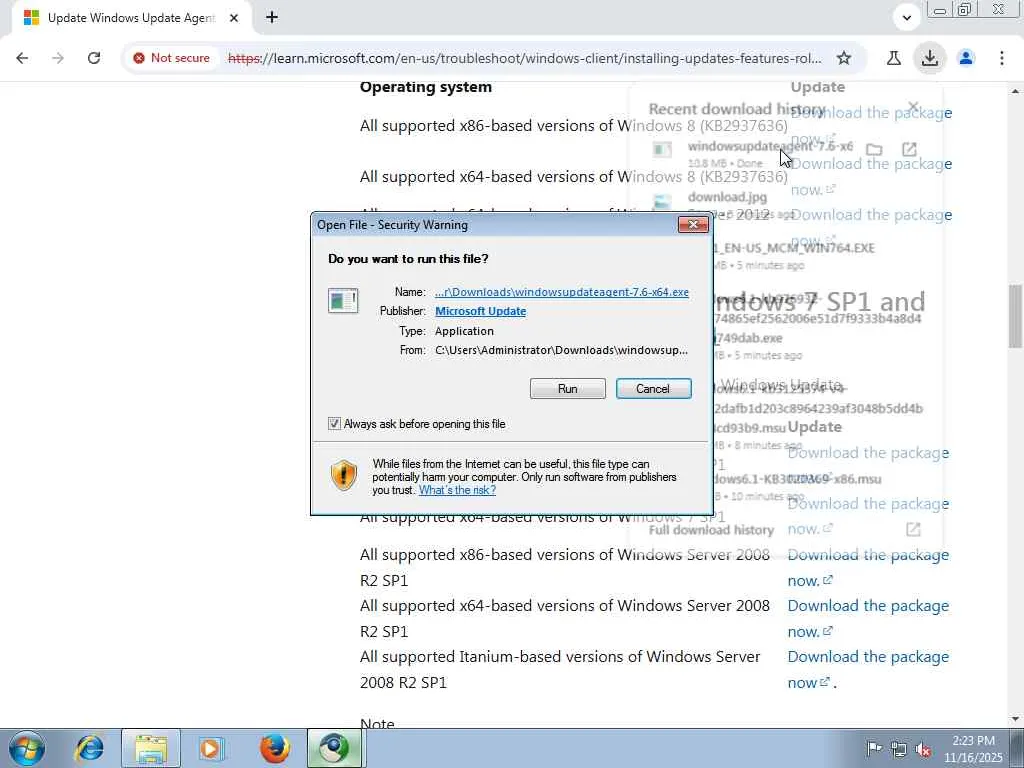Viewport: 1024px width, 768px height.
Task: Select the Update Windows Update Agent tab
Action: click(x=131, y=18)
